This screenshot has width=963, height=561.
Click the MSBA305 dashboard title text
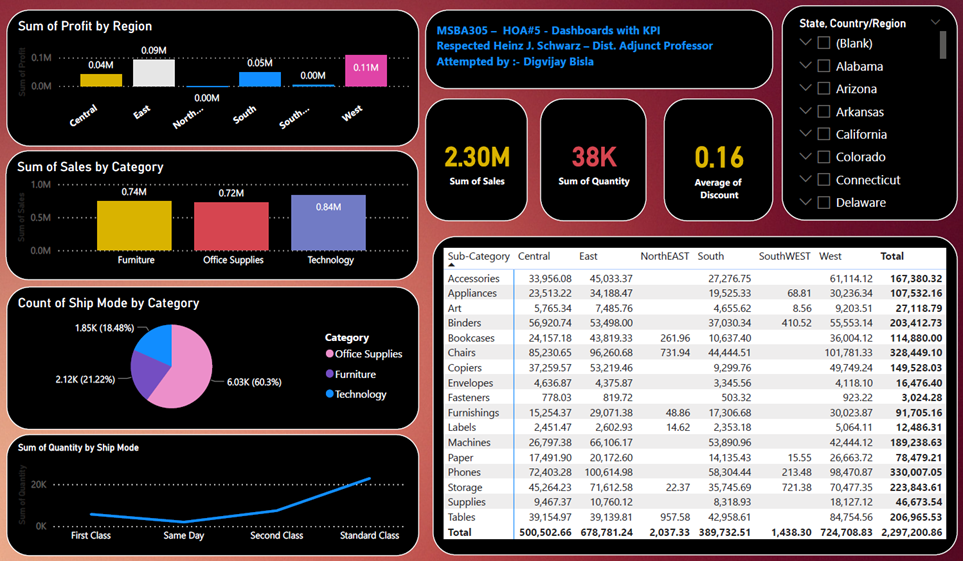548,30
